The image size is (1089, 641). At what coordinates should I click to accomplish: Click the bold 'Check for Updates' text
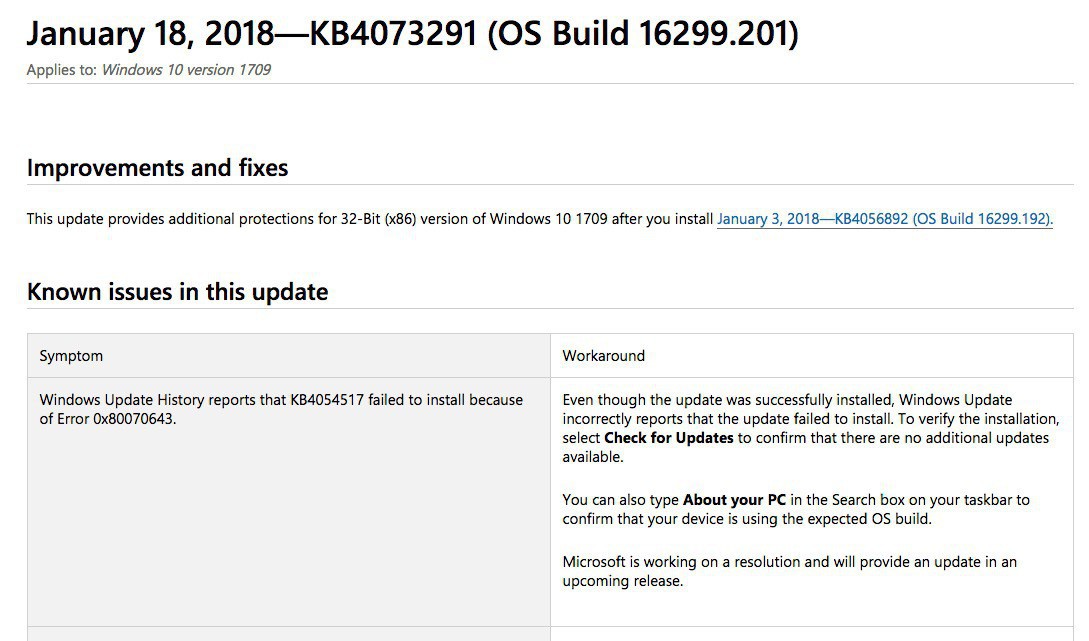[668, 438]
